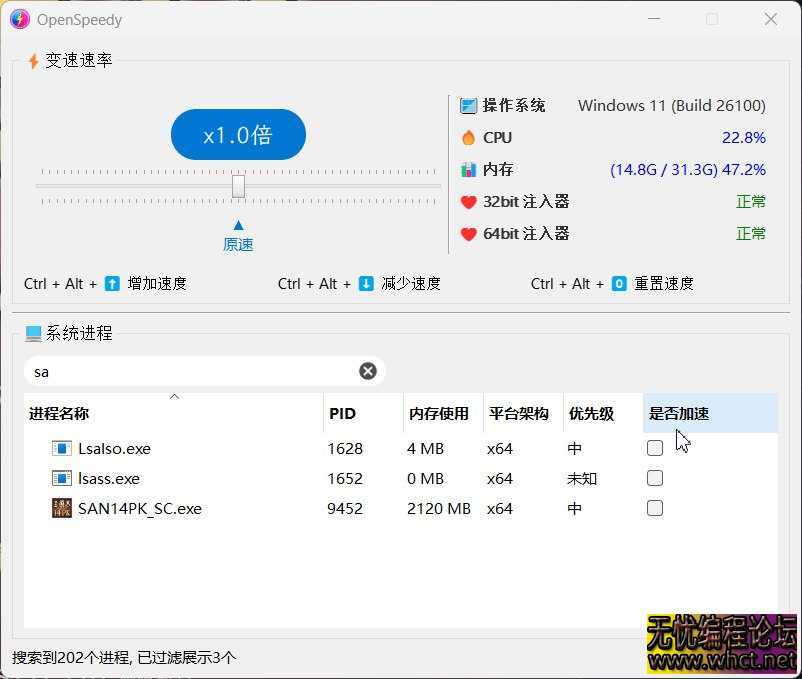Click the monitor icon beside 系统进程
The height and width of the screenshot is (679, 802).
click(x=33, y=333)
